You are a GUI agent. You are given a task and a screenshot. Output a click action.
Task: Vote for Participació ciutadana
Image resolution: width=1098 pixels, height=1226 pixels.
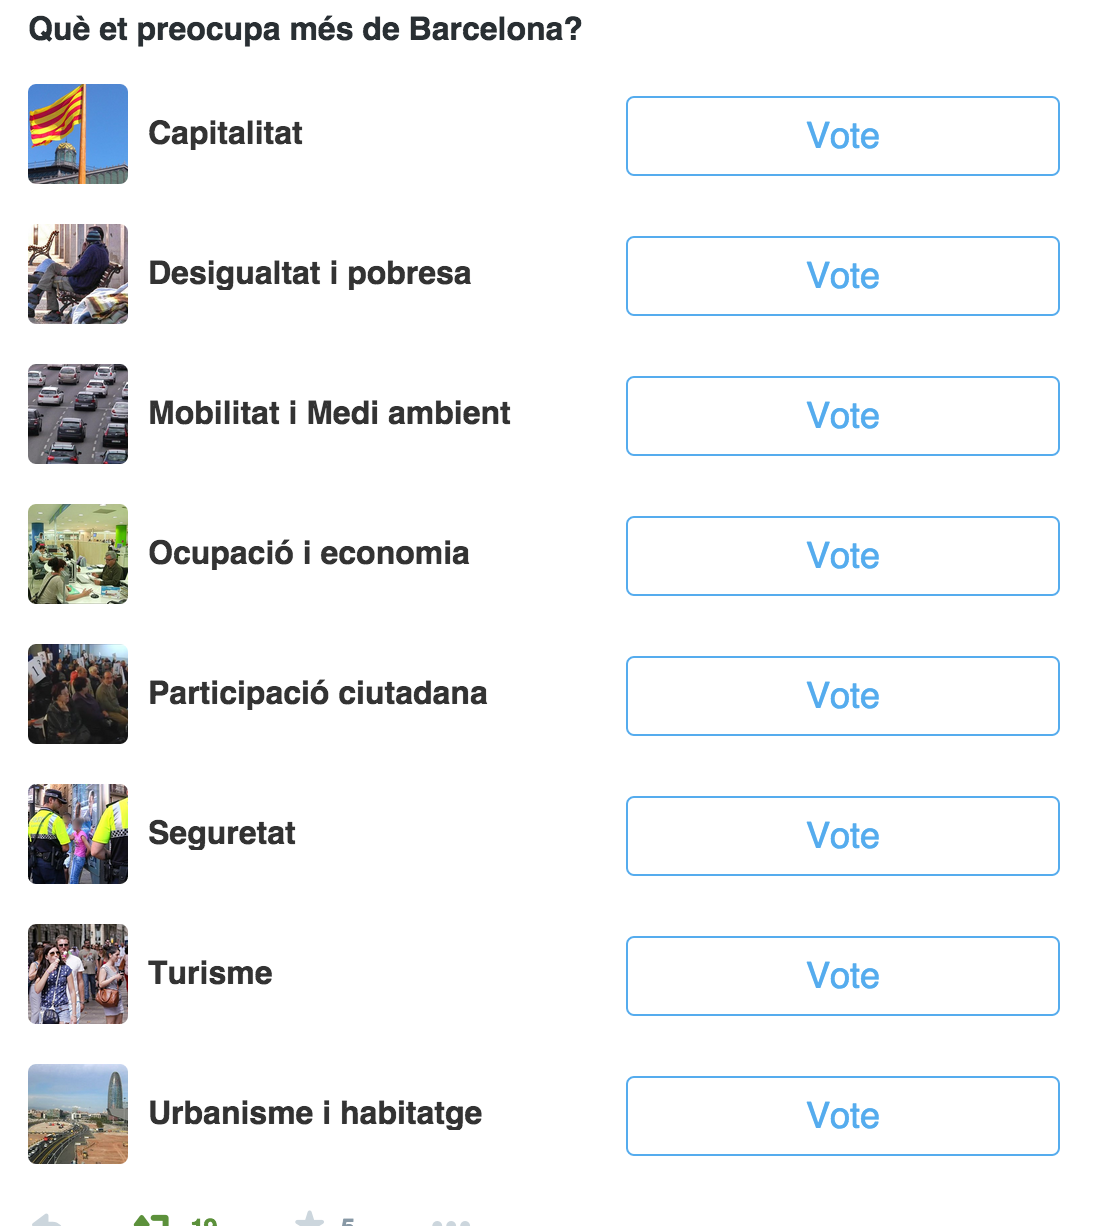(842, 696)
